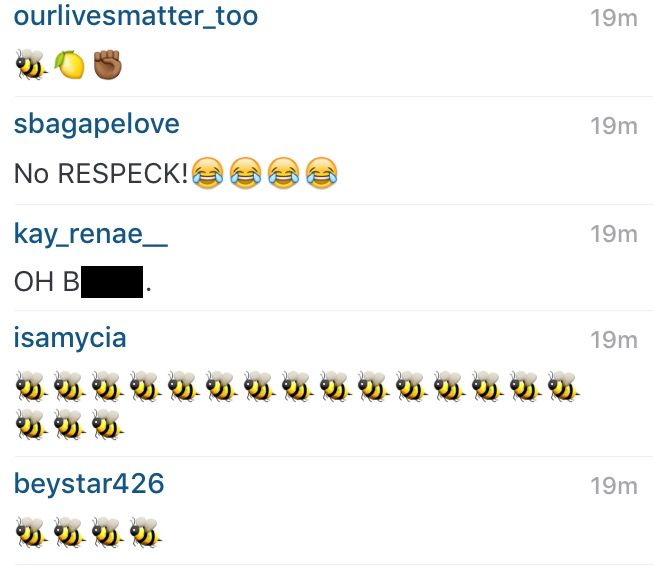653x570 pixels.
Task: Click first crying-laughing emoji after RESPECK
Action: pos(208,173)
